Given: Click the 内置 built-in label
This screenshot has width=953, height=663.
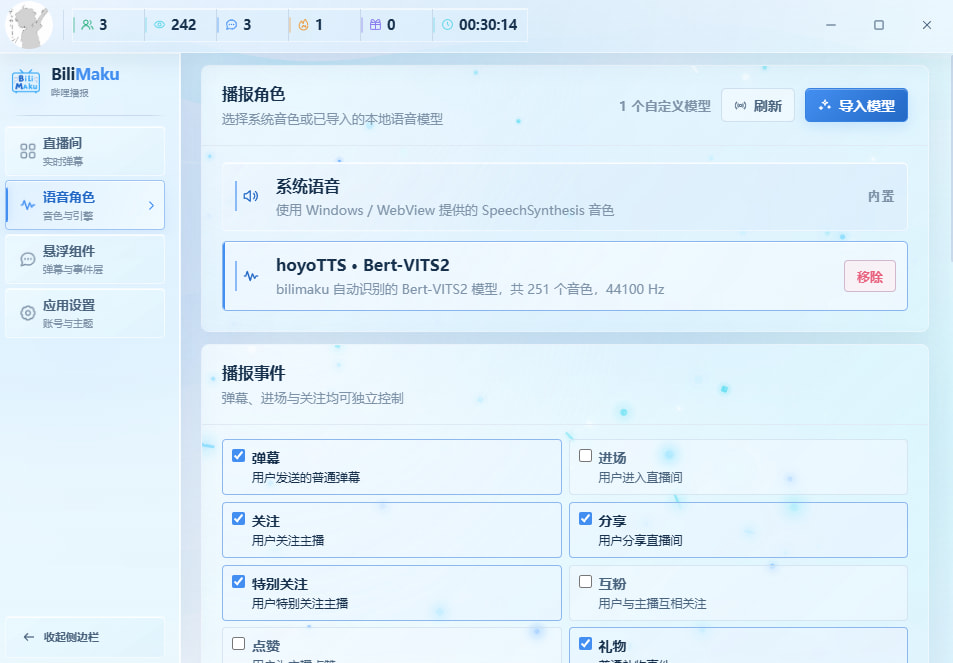Looking at the screenshot, I should [x=881, y=196].
